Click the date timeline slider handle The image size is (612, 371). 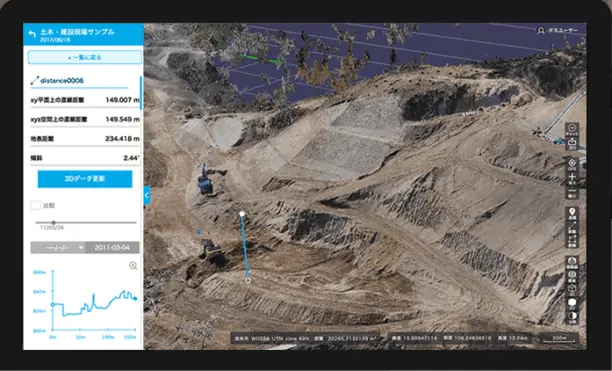pyautogui.click(x=53, y=222)
